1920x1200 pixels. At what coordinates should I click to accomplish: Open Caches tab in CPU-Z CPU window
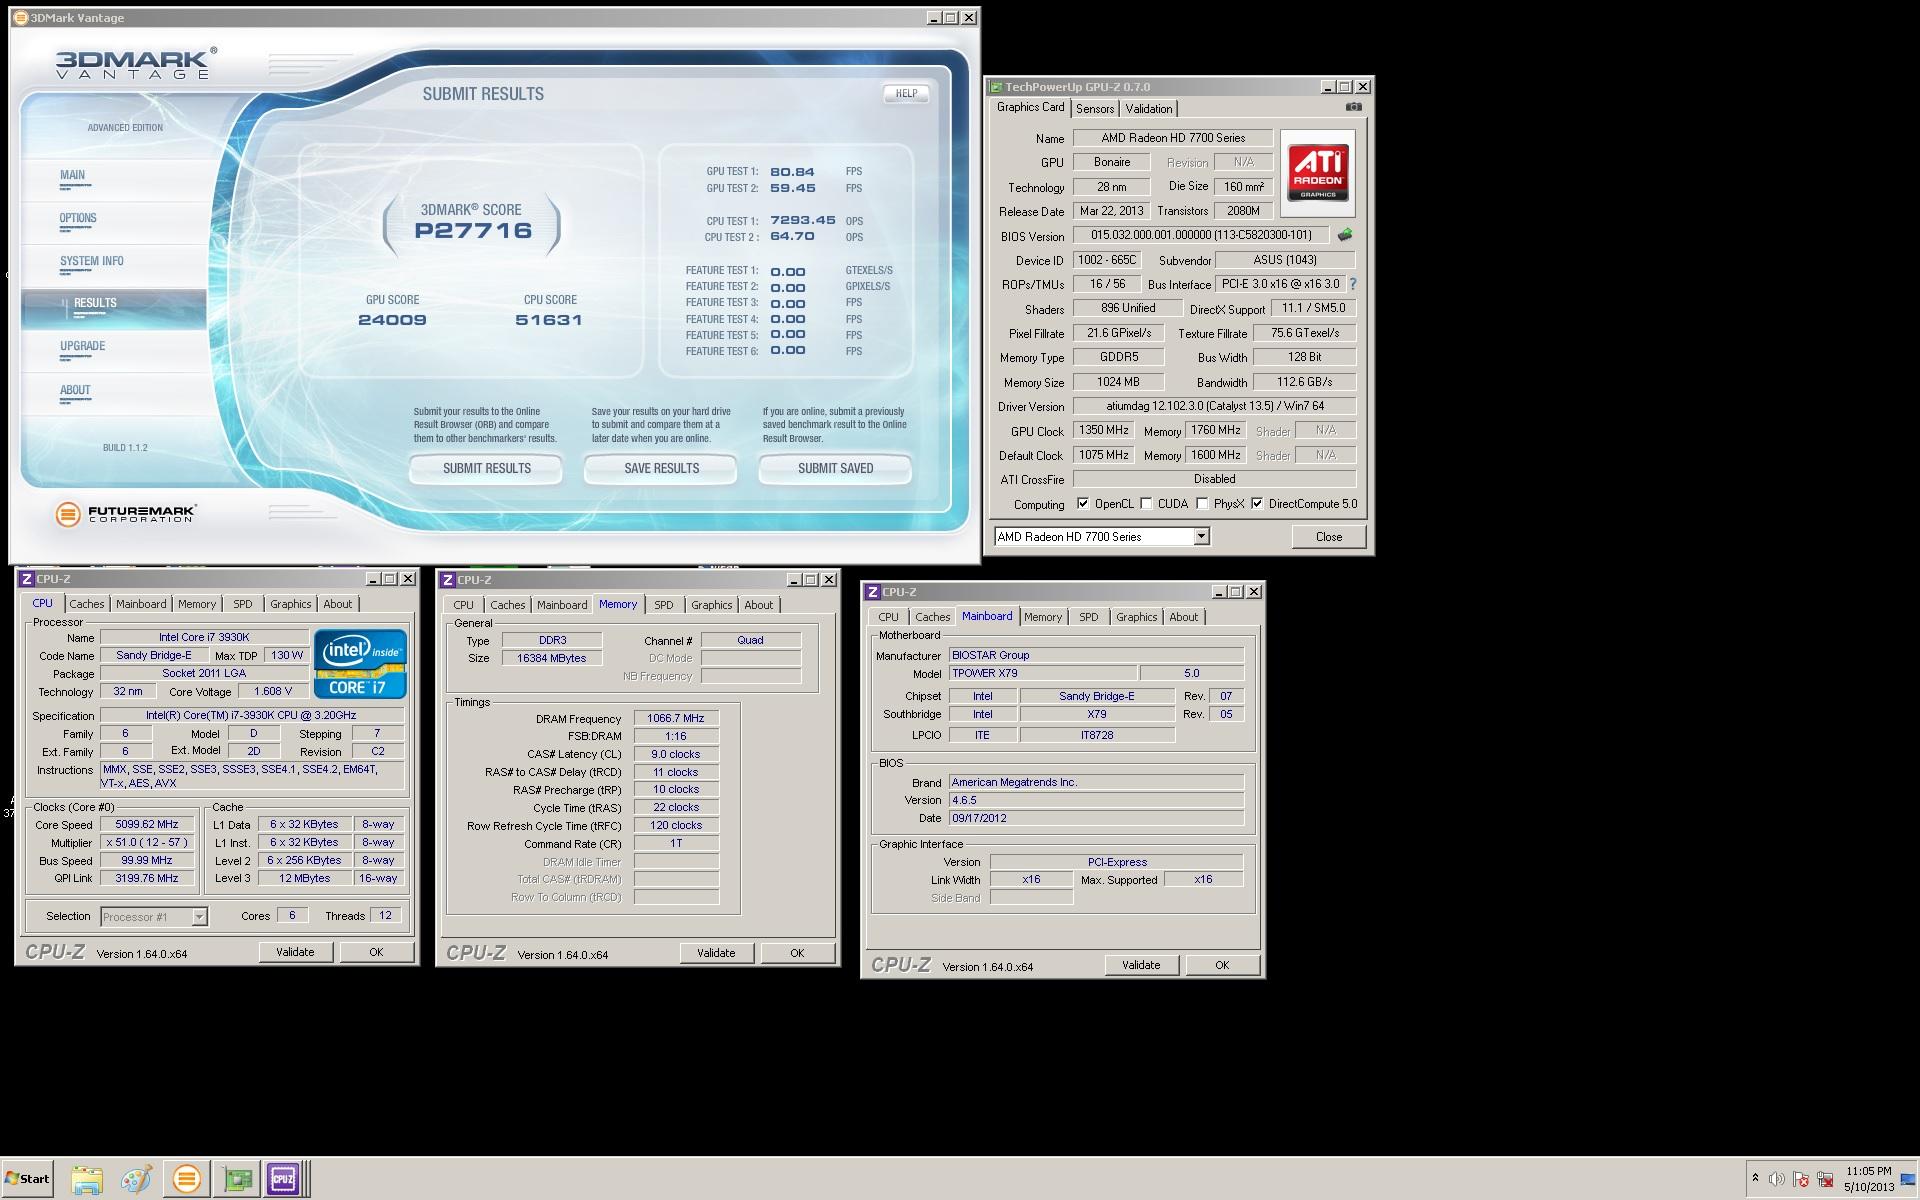pyautogui.click(x=87, y=604)
